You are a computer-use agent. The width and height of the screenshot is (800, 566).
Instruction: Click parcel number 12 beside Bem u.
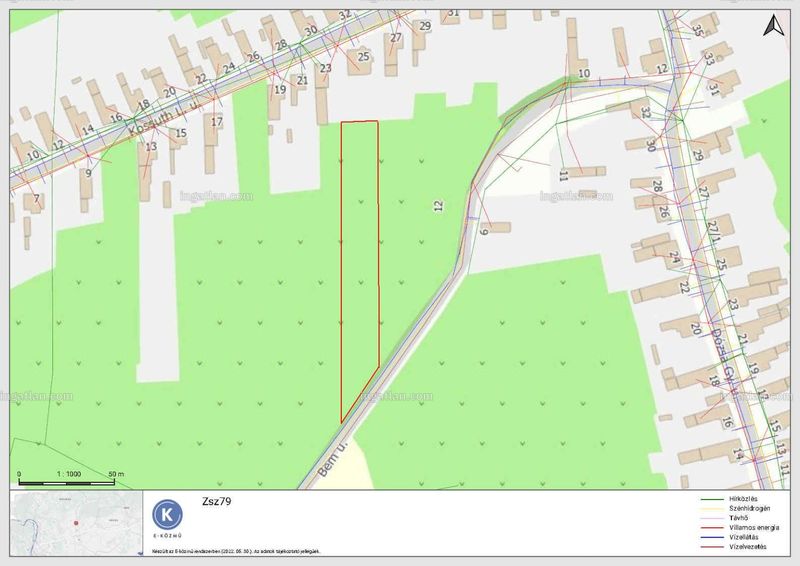[x=438, y=206]
